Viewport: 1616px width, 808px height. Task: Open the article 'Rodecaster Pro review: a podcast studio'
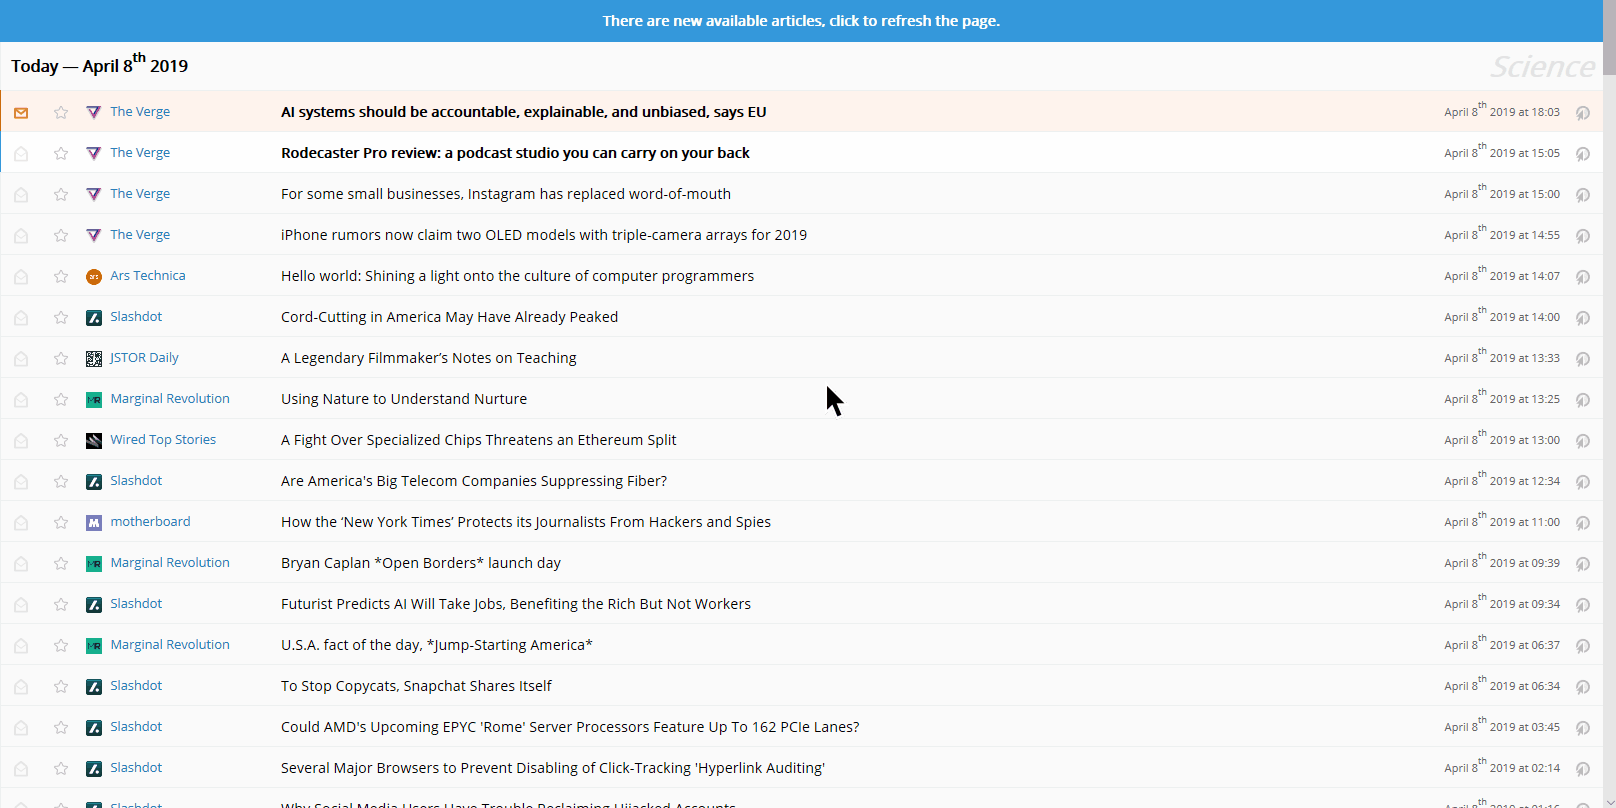click(x=515, y=153)
